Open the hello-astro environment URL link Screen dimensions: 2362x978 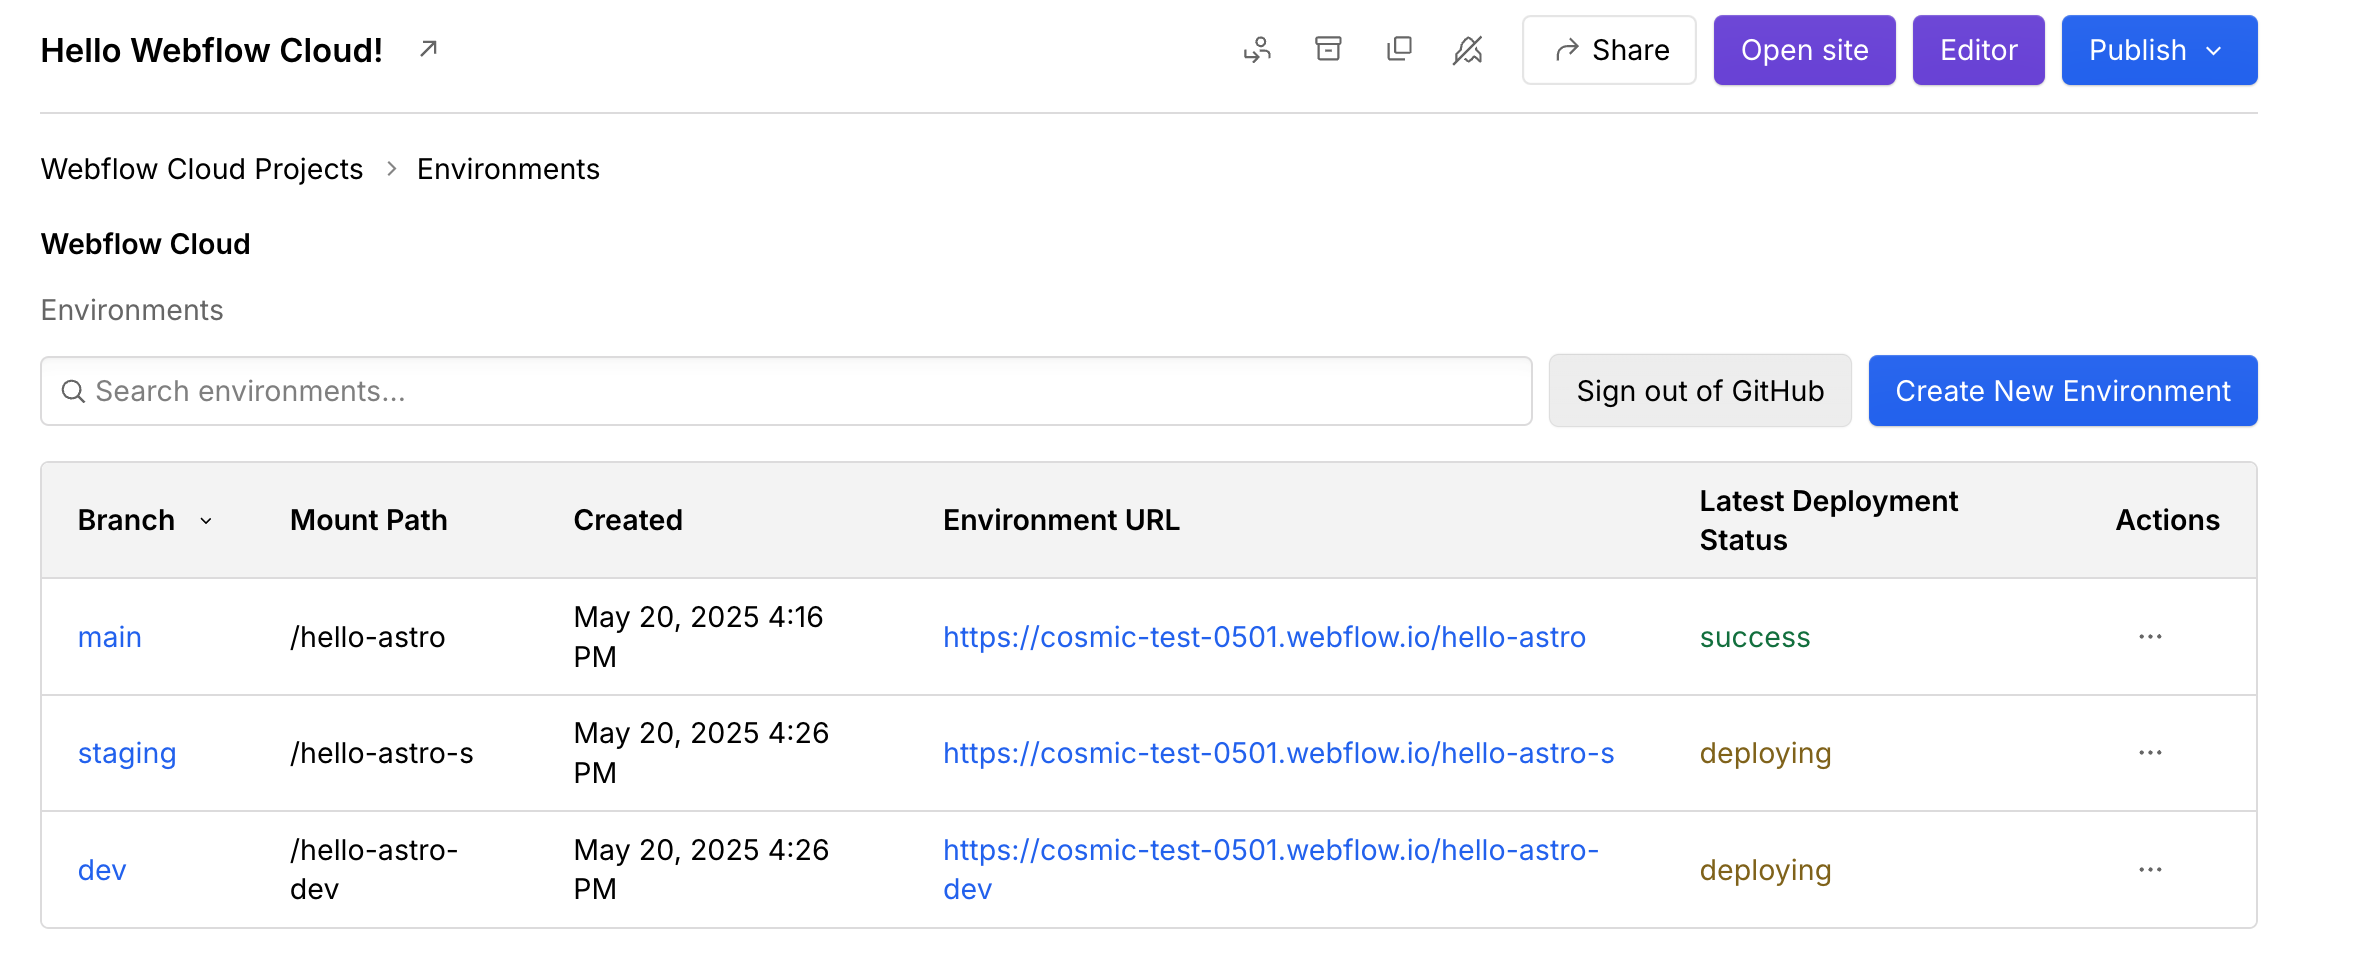1263,637
